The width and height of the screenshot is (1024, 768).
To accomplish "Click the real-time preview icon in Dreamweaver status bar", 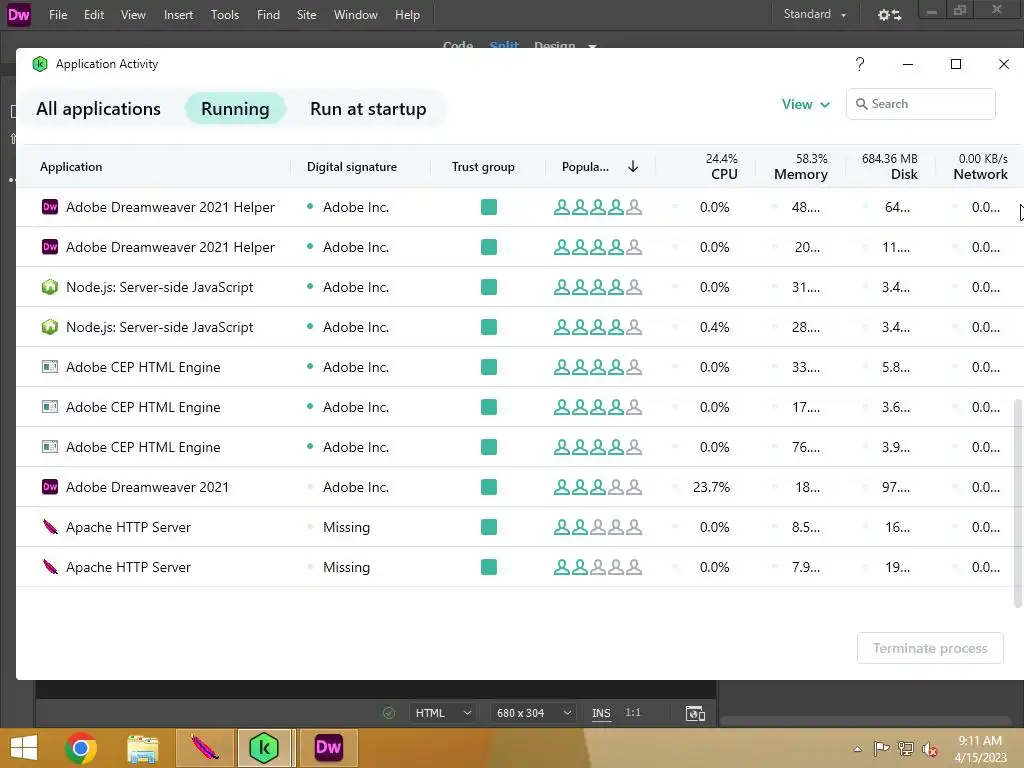I will pos(695,713).
